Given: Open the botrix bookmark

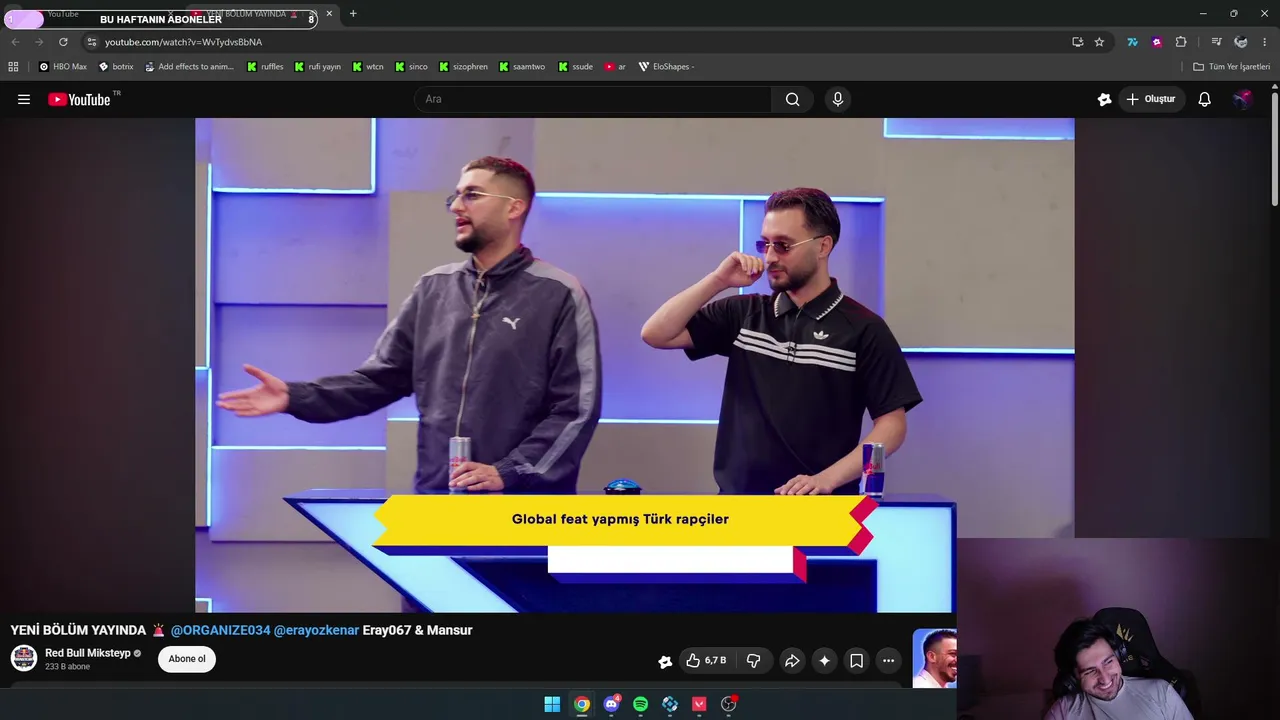Looking at the screenshot, I should [116, 67].
